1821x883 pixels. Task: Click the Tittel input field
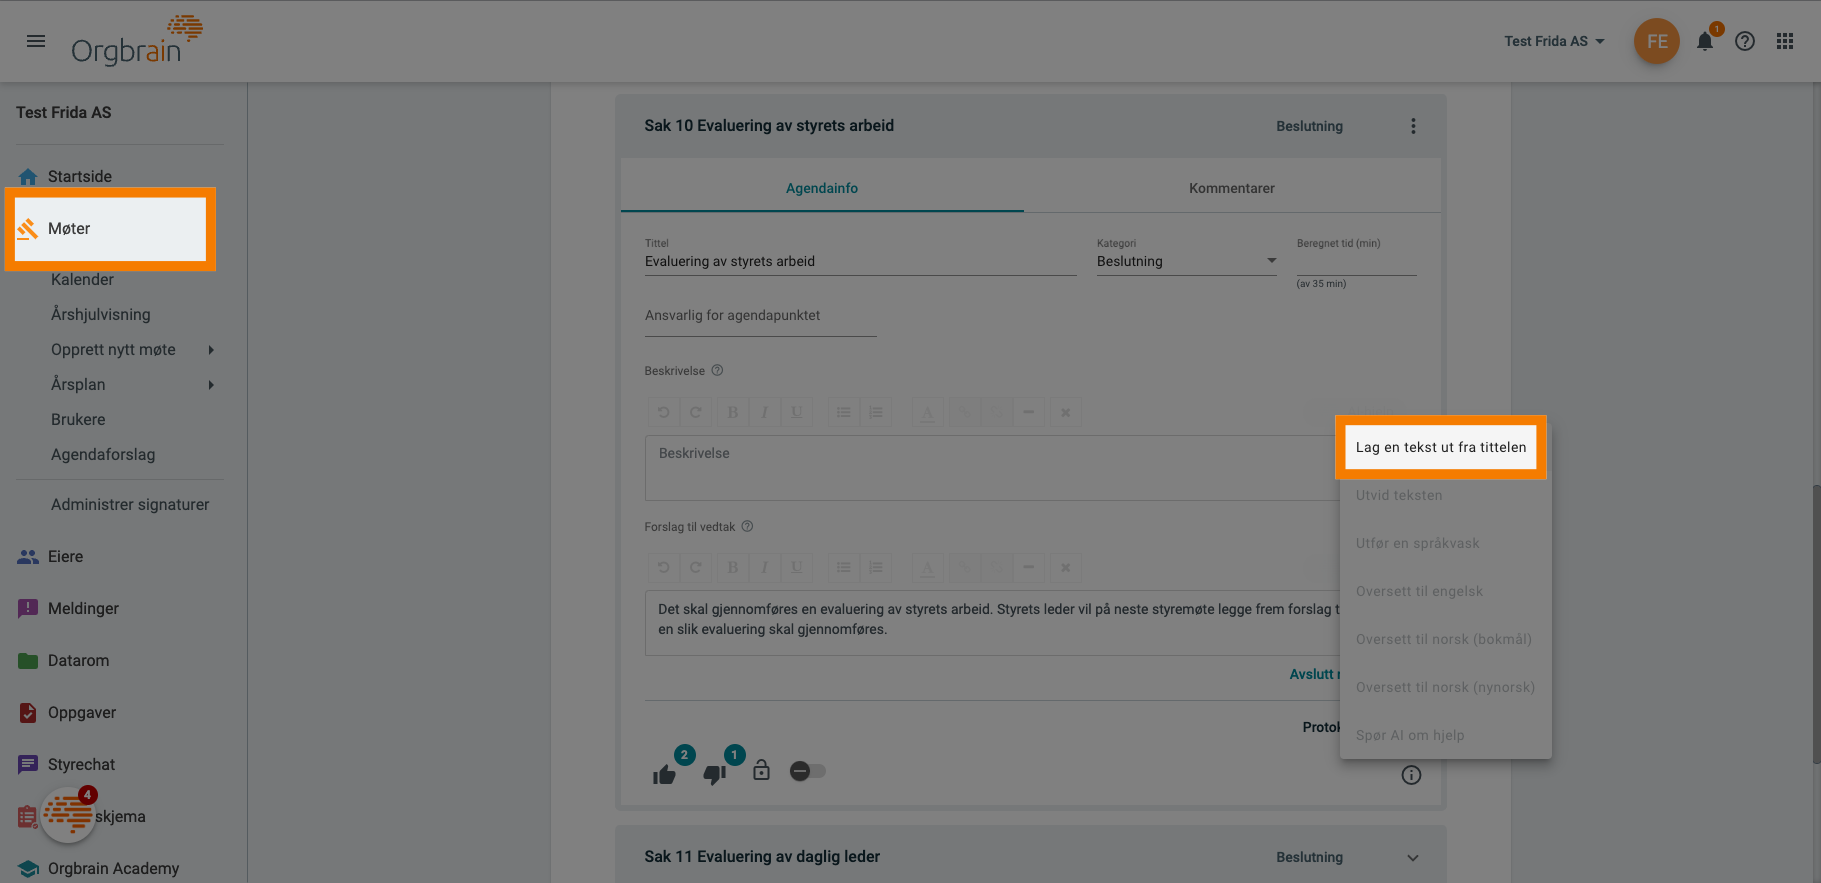tap(860, 261)
